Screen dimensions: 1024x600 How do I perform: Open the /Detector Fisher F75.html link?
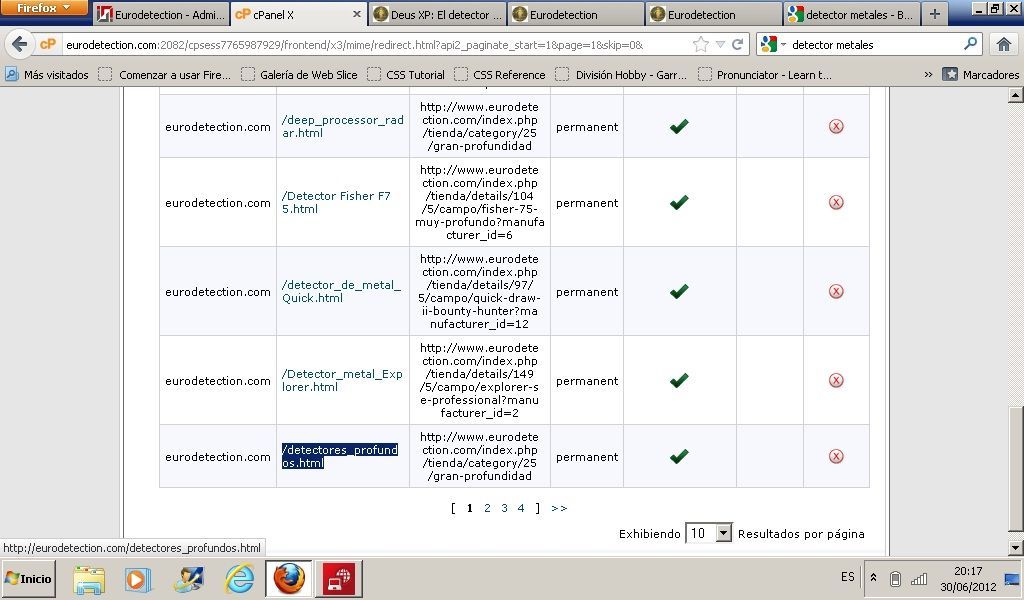pyautogui.click(x=336, y=202)
